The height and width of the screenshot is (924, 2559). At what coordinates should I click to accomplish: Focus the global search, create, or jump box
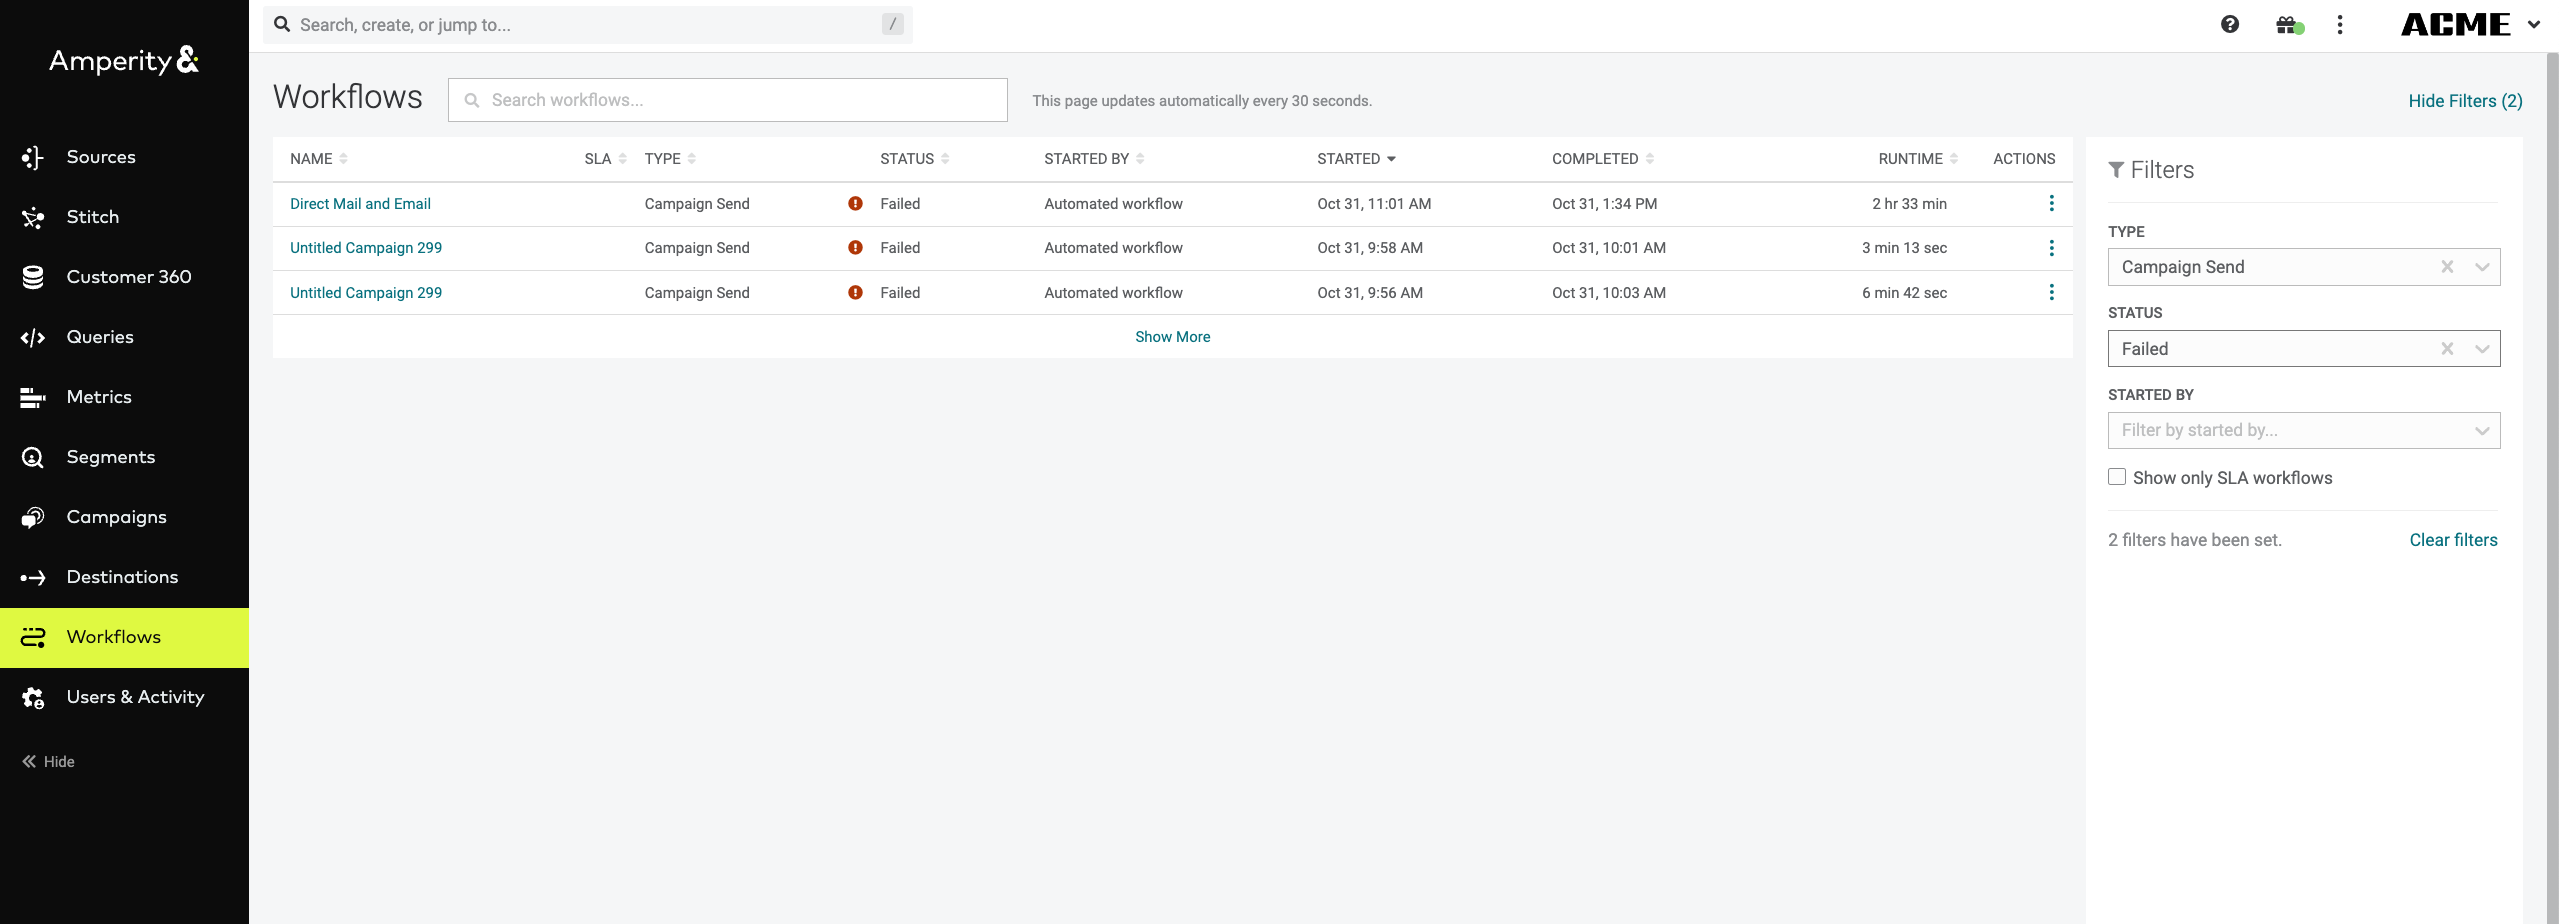[x=587, y=25]
